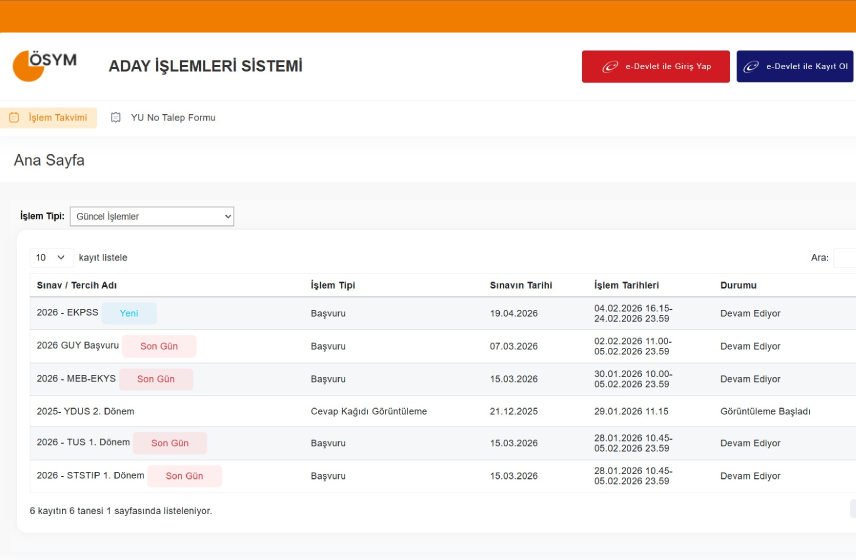Click the Yeni badge next to 2026 - EKPSS

point(129,313)
